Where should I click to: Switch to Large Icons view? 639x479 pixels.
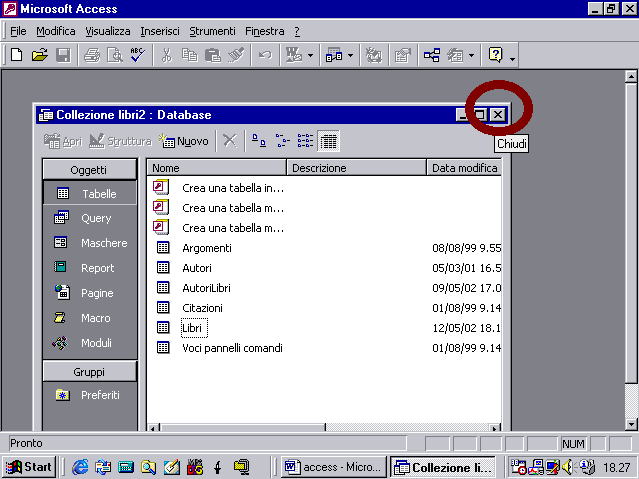tap(259, 141)
